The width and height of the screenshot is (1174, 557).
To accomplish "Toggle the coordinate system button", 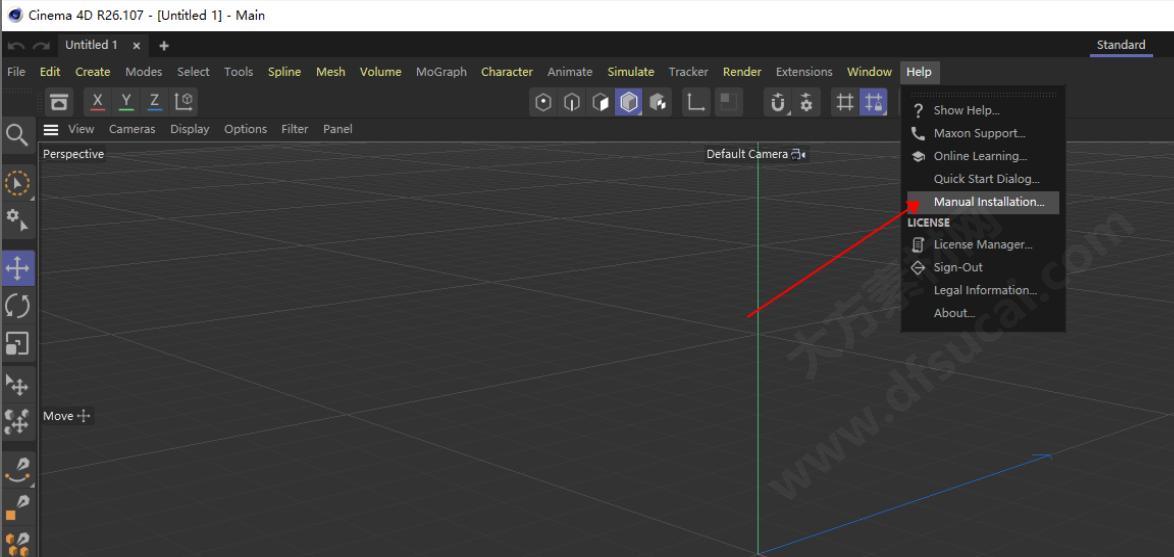I will [183, 102].
